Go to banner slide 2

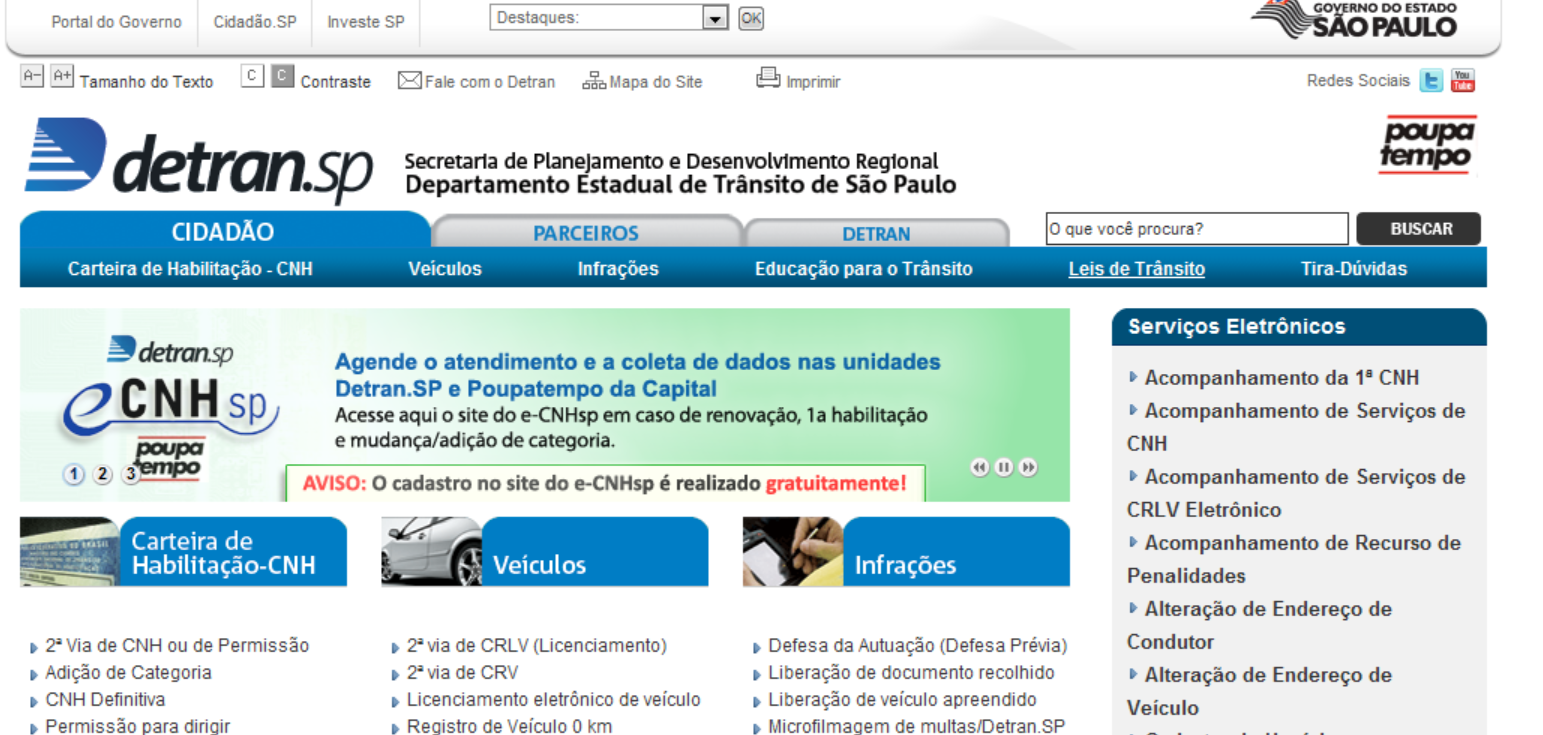(102, 474)
